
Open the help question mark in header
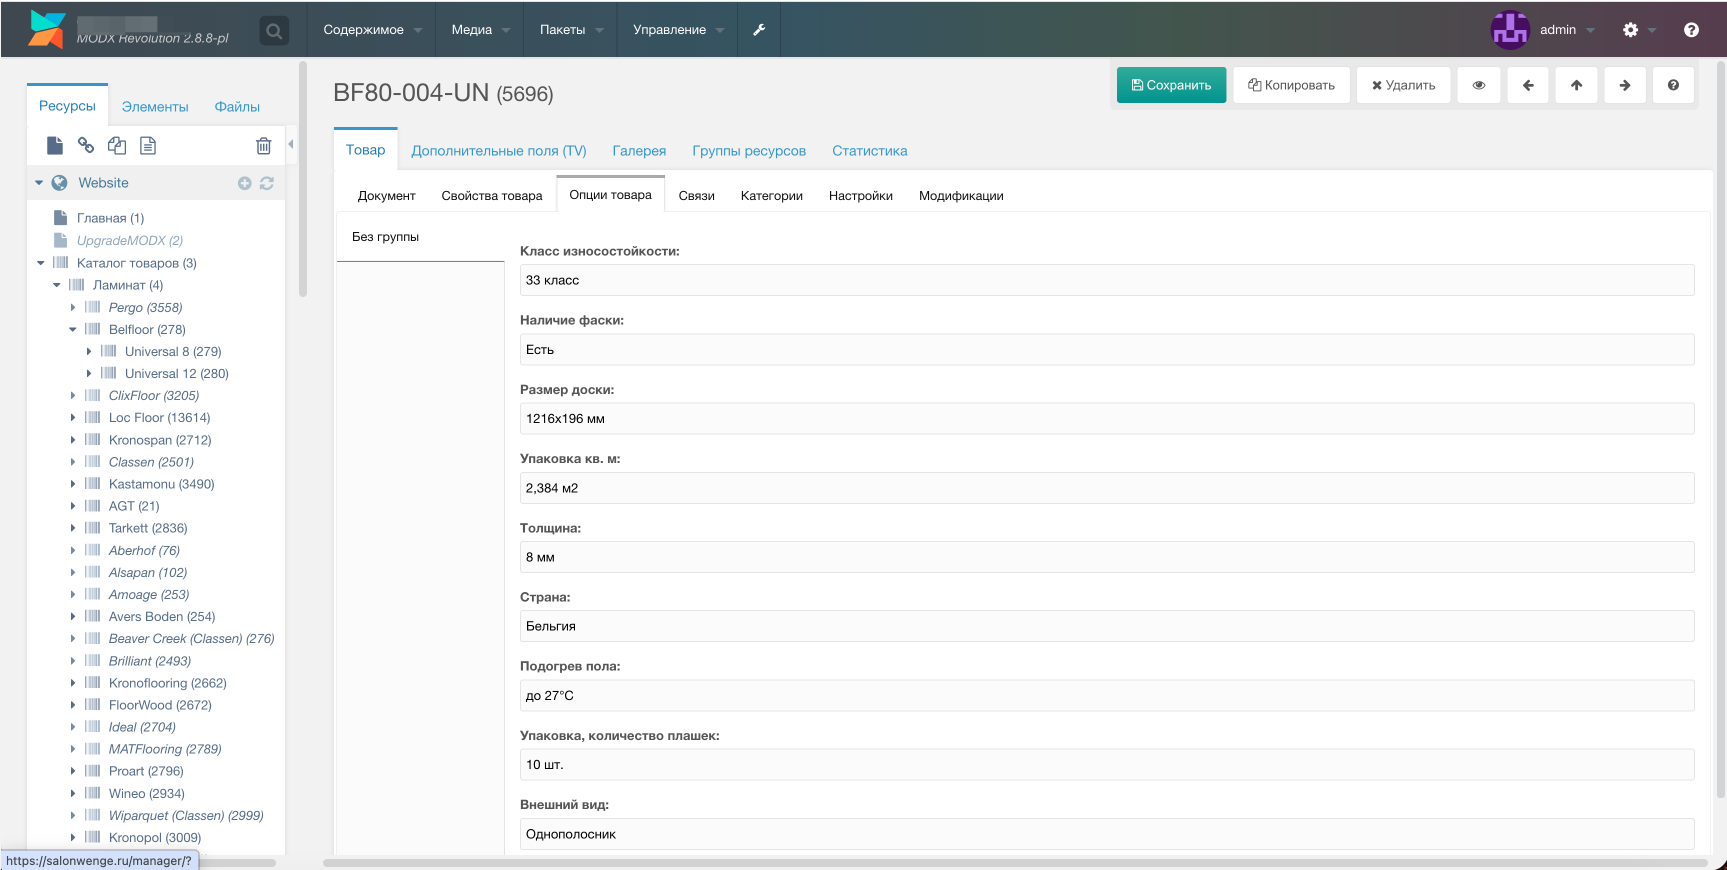click(1691, 30)
